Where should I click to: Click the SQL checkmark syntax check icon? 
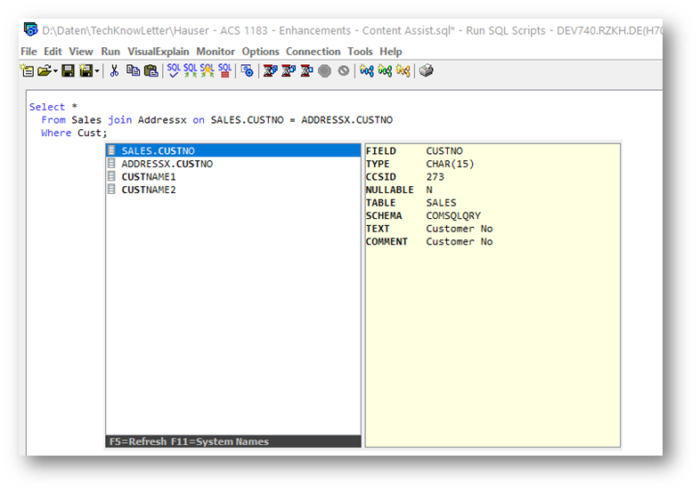click(173, 71)
